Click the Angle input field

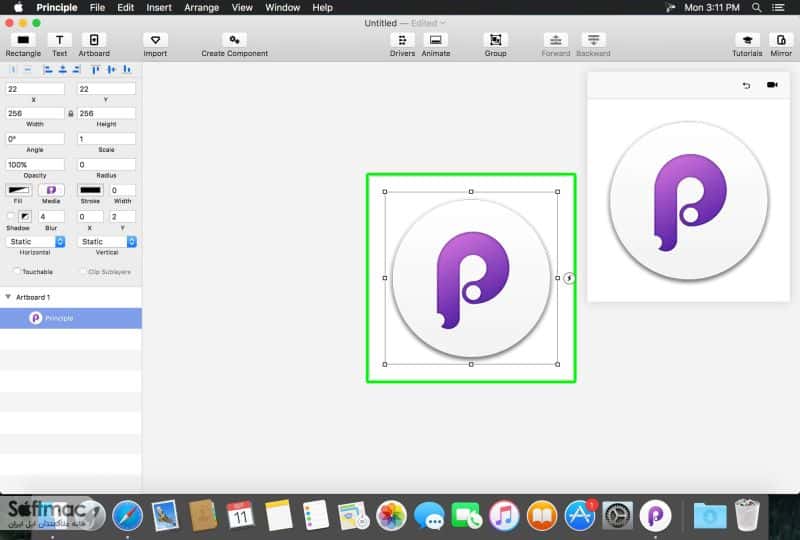click(35, 139)
